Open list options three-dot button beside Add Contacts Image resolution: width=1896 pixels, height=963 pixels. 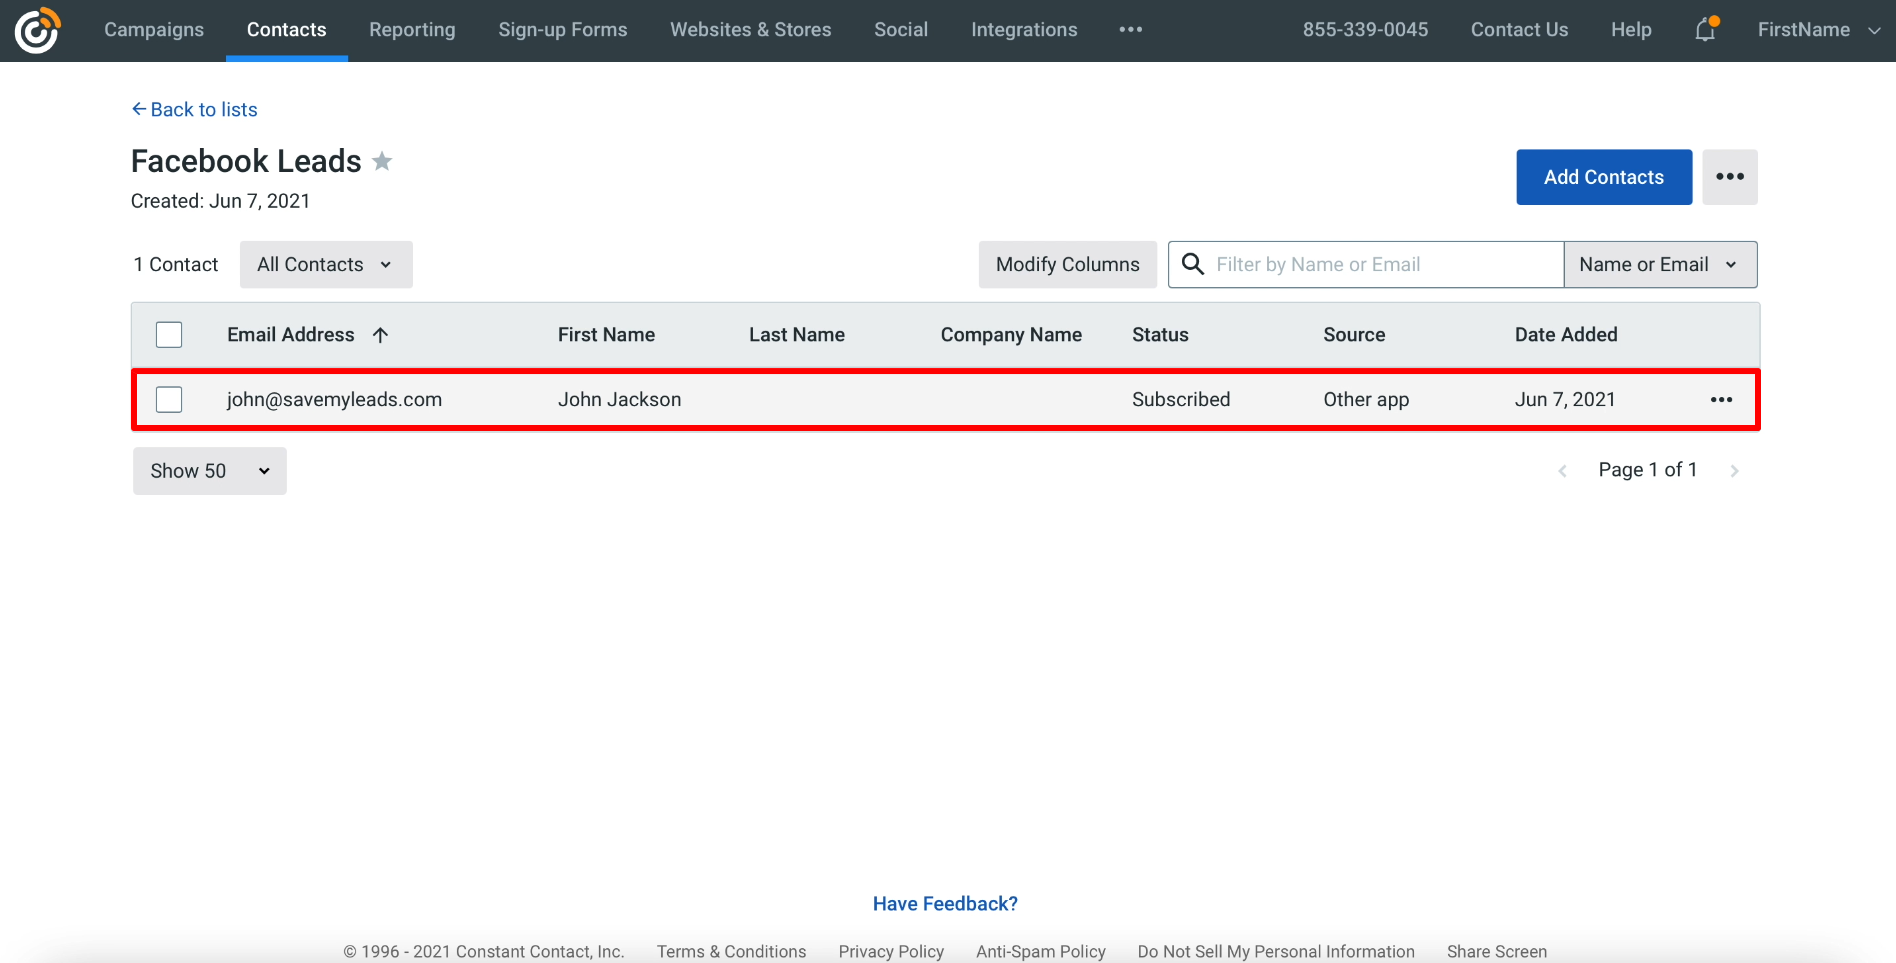1730,177
